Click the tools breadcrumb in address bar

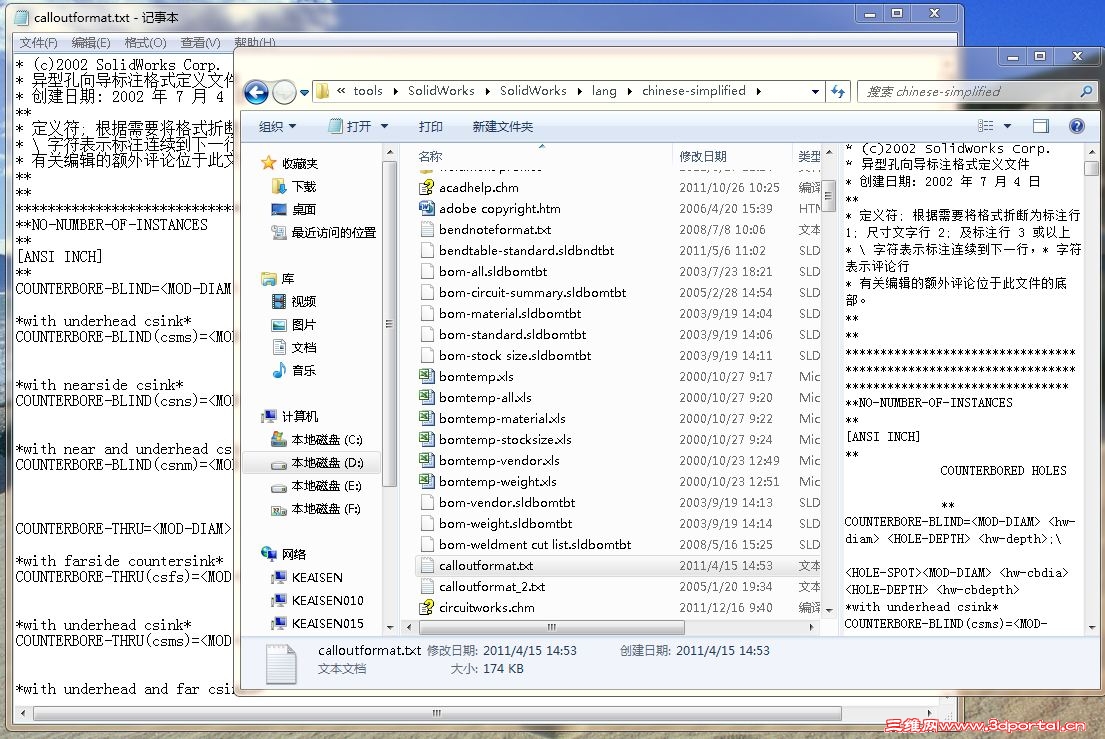368,91
